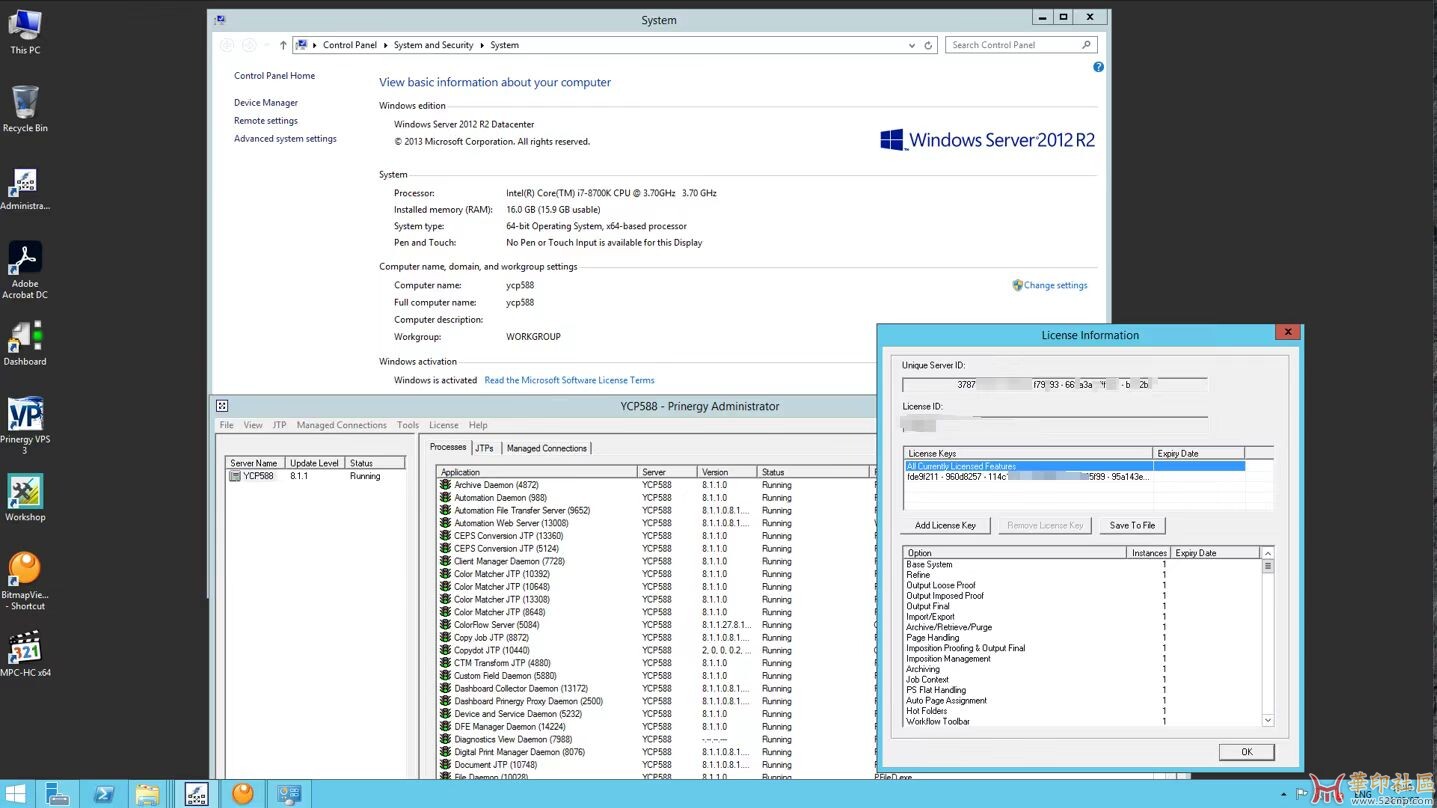Screen dimensions: 1437x808
Task: Expand the Control Panel breadcrumb arrow
Action: point(385,45)
